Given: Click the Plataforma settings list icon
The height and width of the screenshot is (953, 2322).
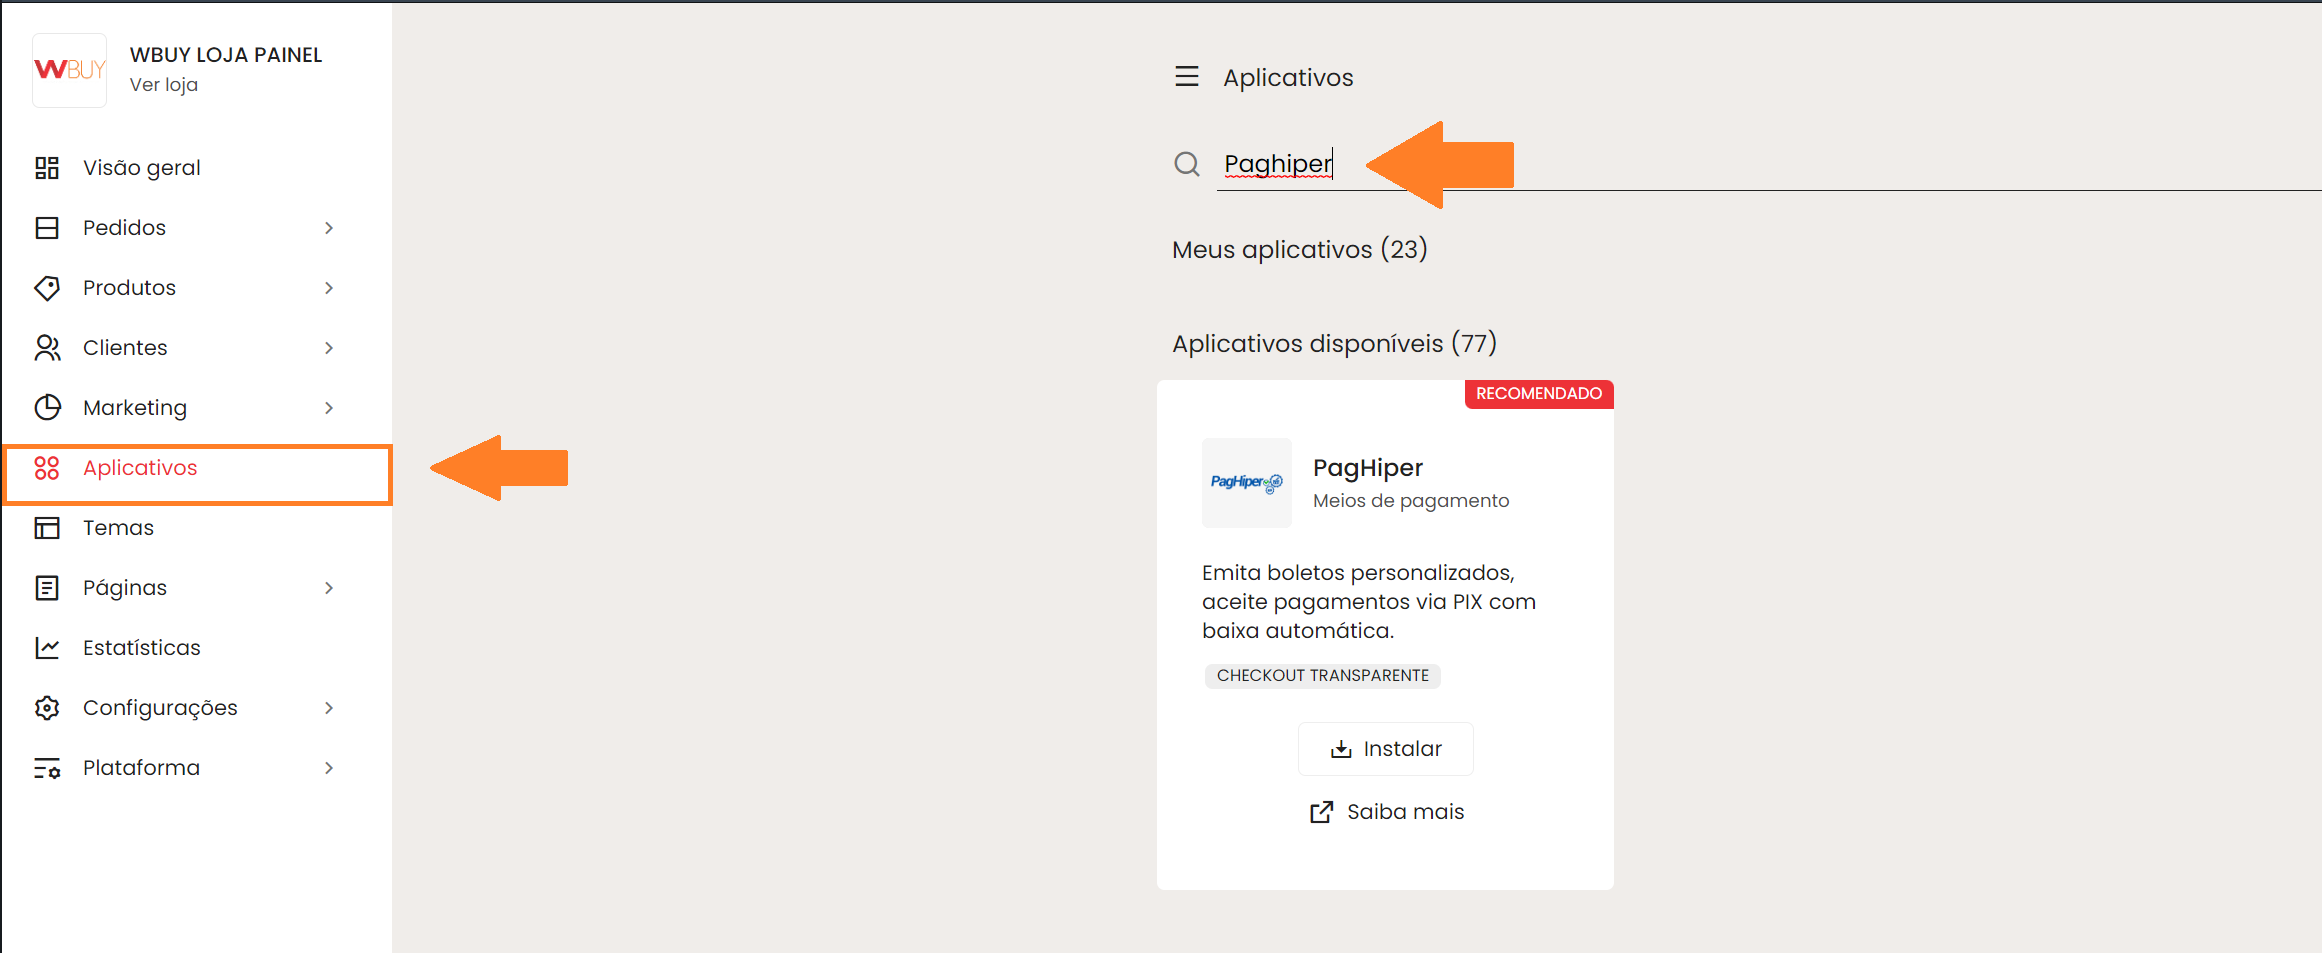Looking at the screenshot, I should (47, 768).
